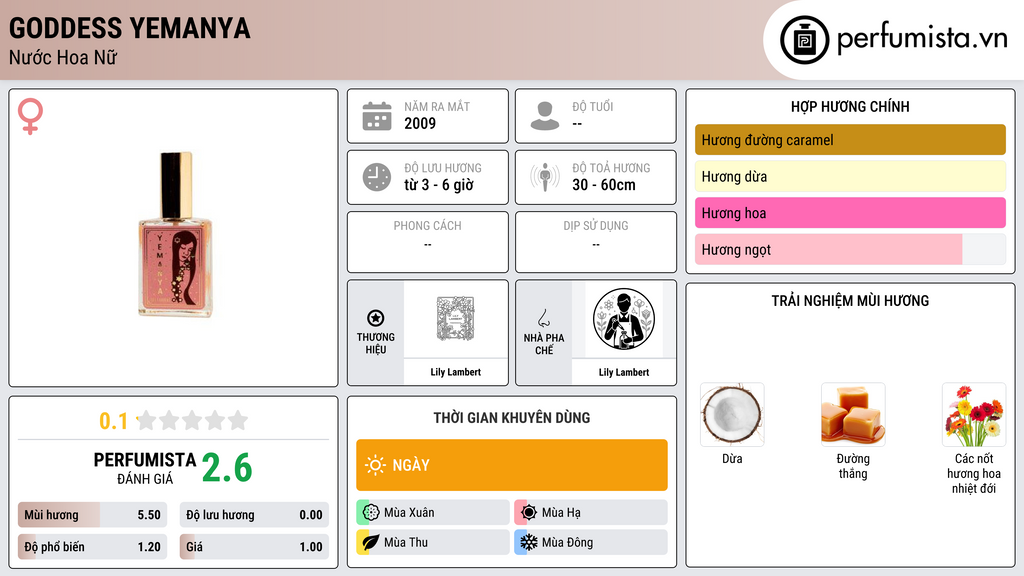Open the perfumista.vn site name link
This screenshot has width=1024, height=576.
coord(922,39)
